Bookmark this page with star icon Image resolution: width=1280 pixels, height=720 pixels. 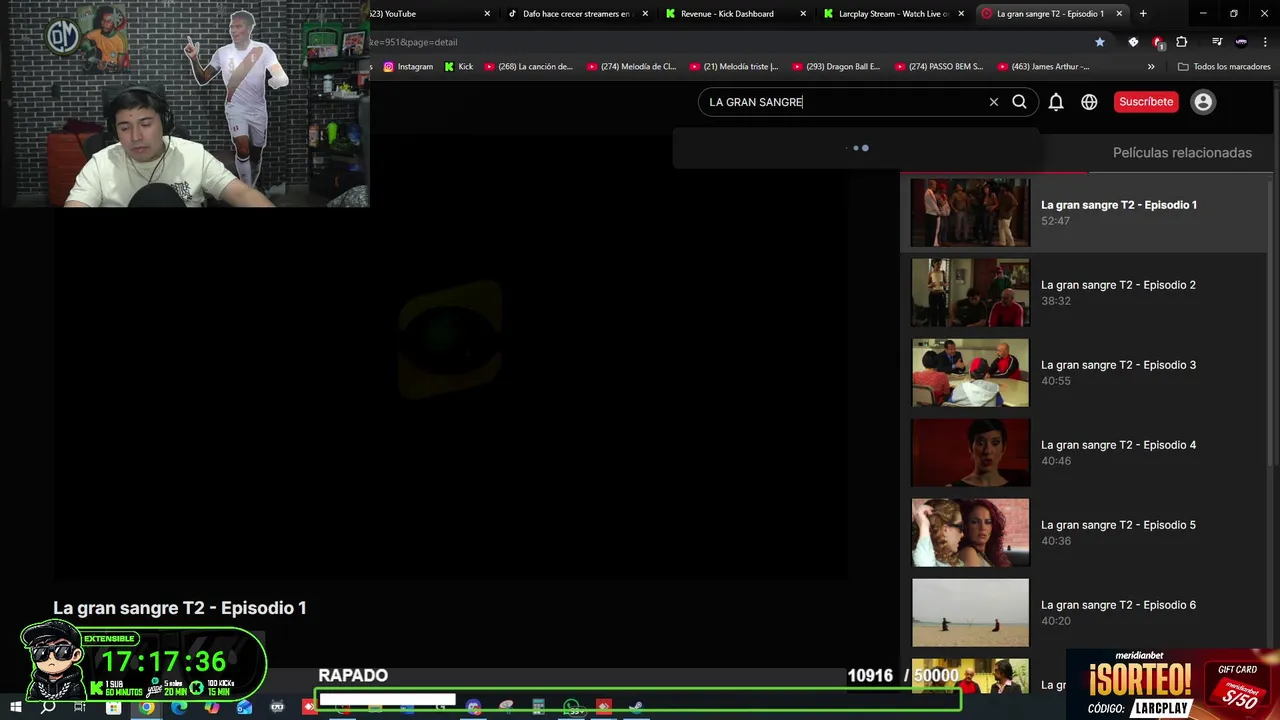click(1100, 42)
